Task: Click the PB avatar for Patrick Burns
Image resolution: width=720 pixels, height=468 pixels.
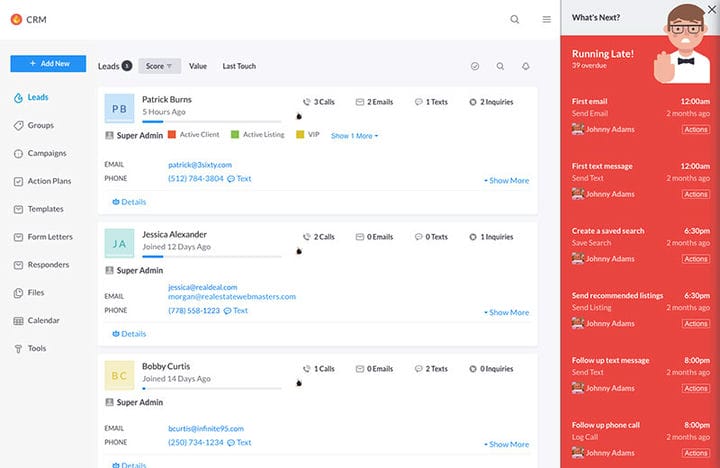Action: pos(119,108)
